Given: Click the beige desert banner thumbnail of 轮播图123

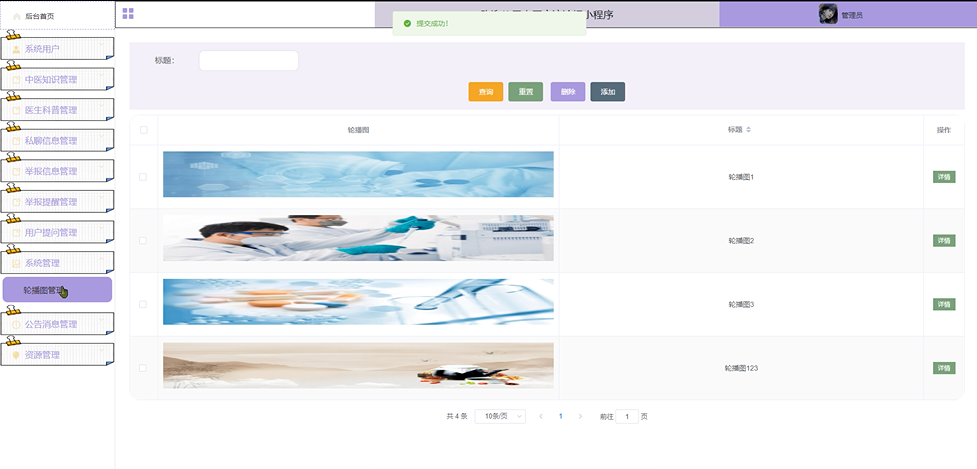Looking at the screenshot, I should tap(358, 366).
